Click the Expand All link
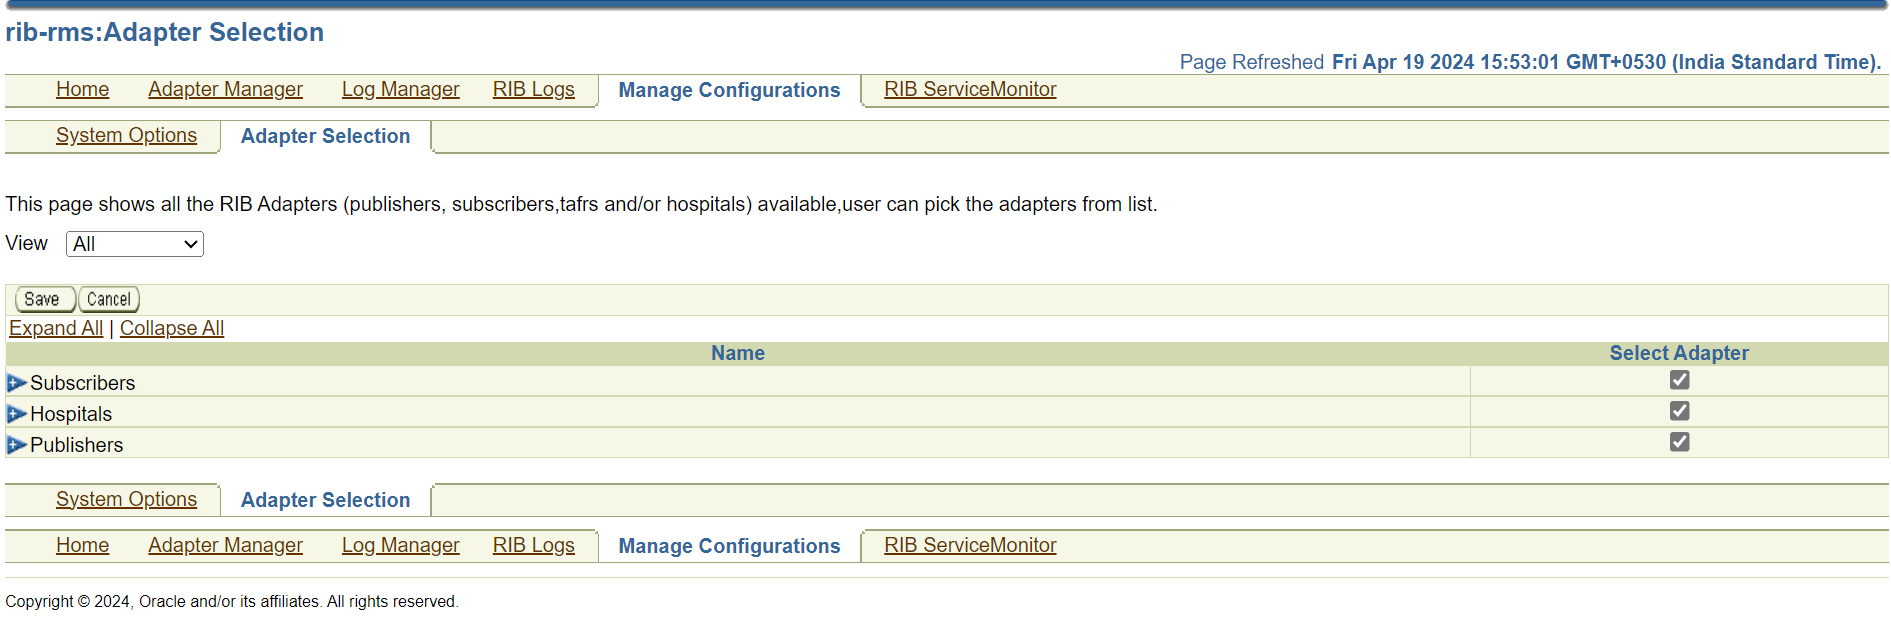 coord(55,327)
